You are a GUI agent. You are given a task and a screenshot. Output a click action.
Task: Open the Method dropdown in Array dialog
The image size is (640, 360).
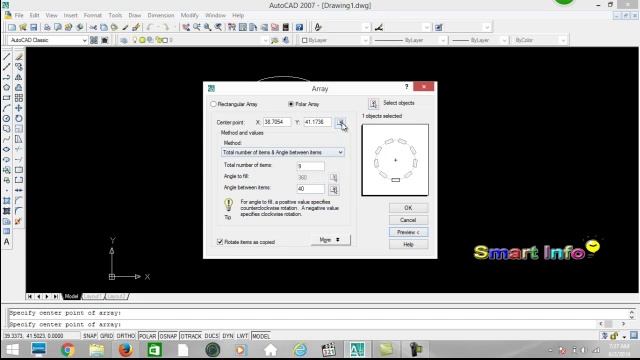282,152
